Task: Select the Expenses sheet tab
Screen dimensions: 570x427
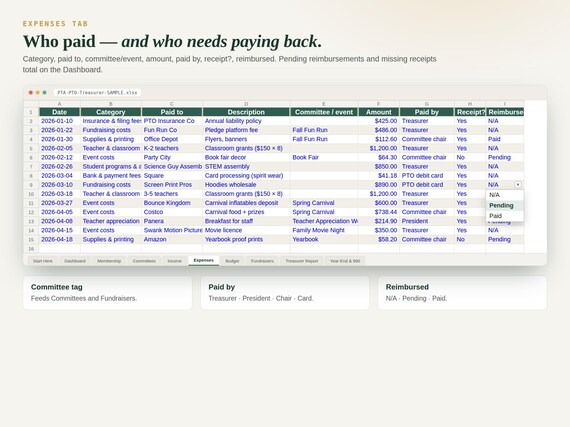Action: [x=204, y=261]
